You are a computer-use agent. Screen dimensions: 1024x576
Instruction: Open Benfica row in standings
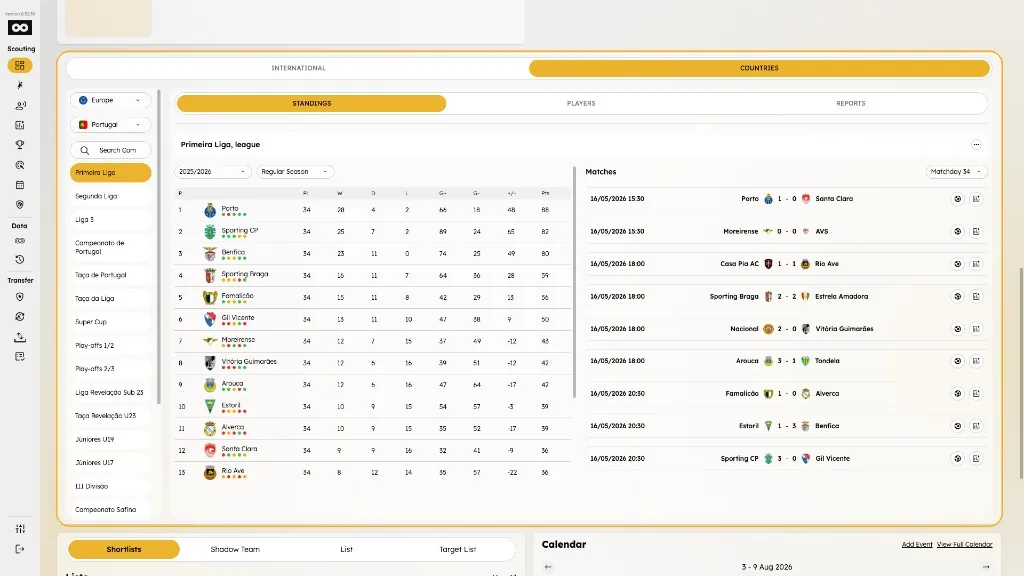(x=372, y=253)
